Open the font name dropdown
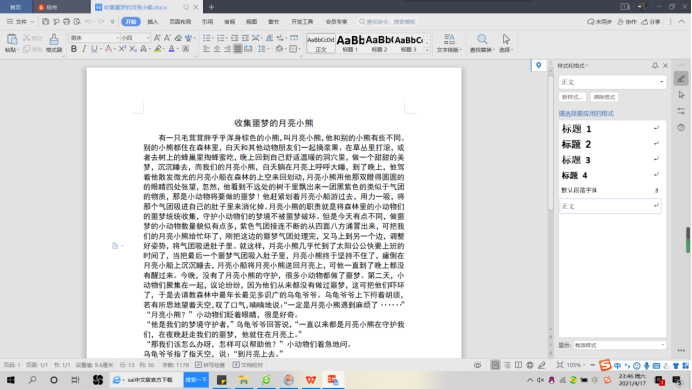 point(117,38)
